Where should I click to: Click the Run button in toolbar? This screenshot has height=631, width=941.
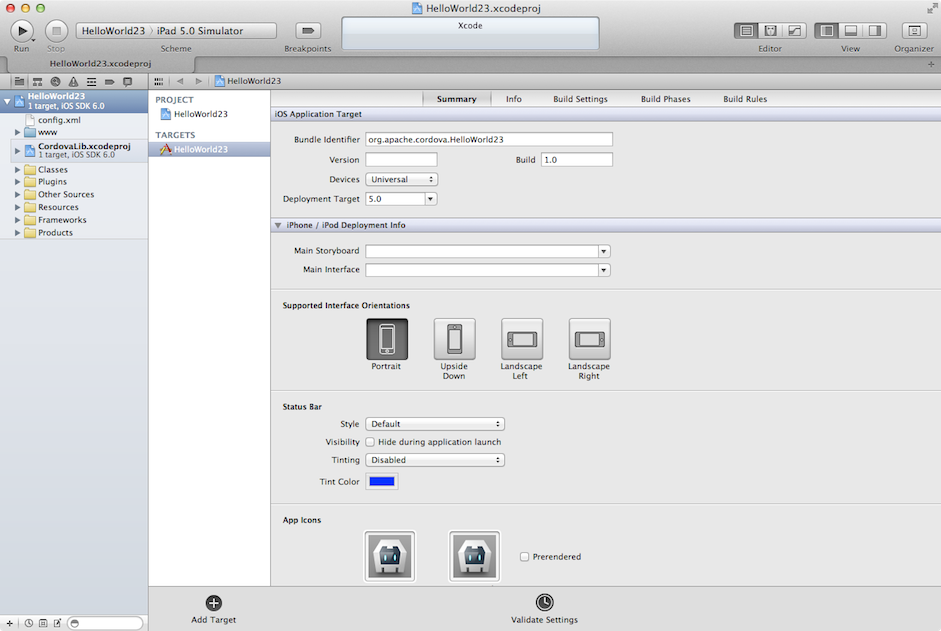point(21,31)
